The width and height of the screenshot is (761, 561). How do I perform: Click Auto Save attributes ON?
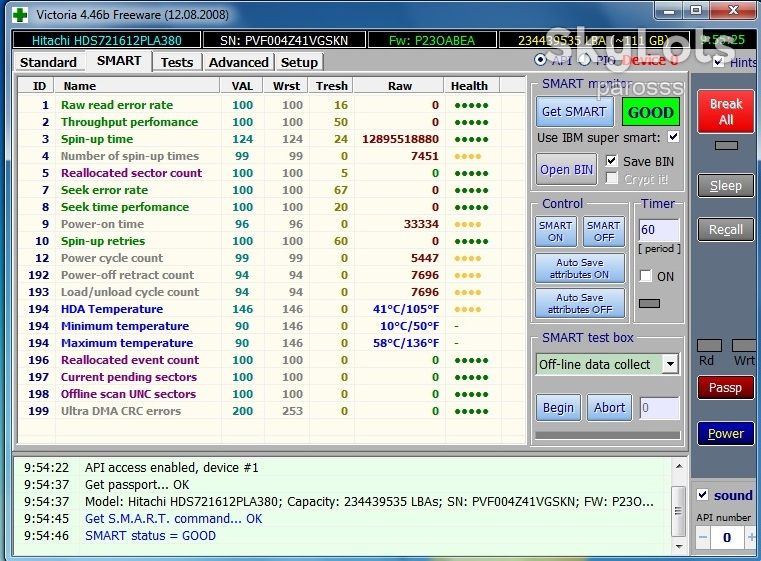pyautogui.click(x=580, y=268)
